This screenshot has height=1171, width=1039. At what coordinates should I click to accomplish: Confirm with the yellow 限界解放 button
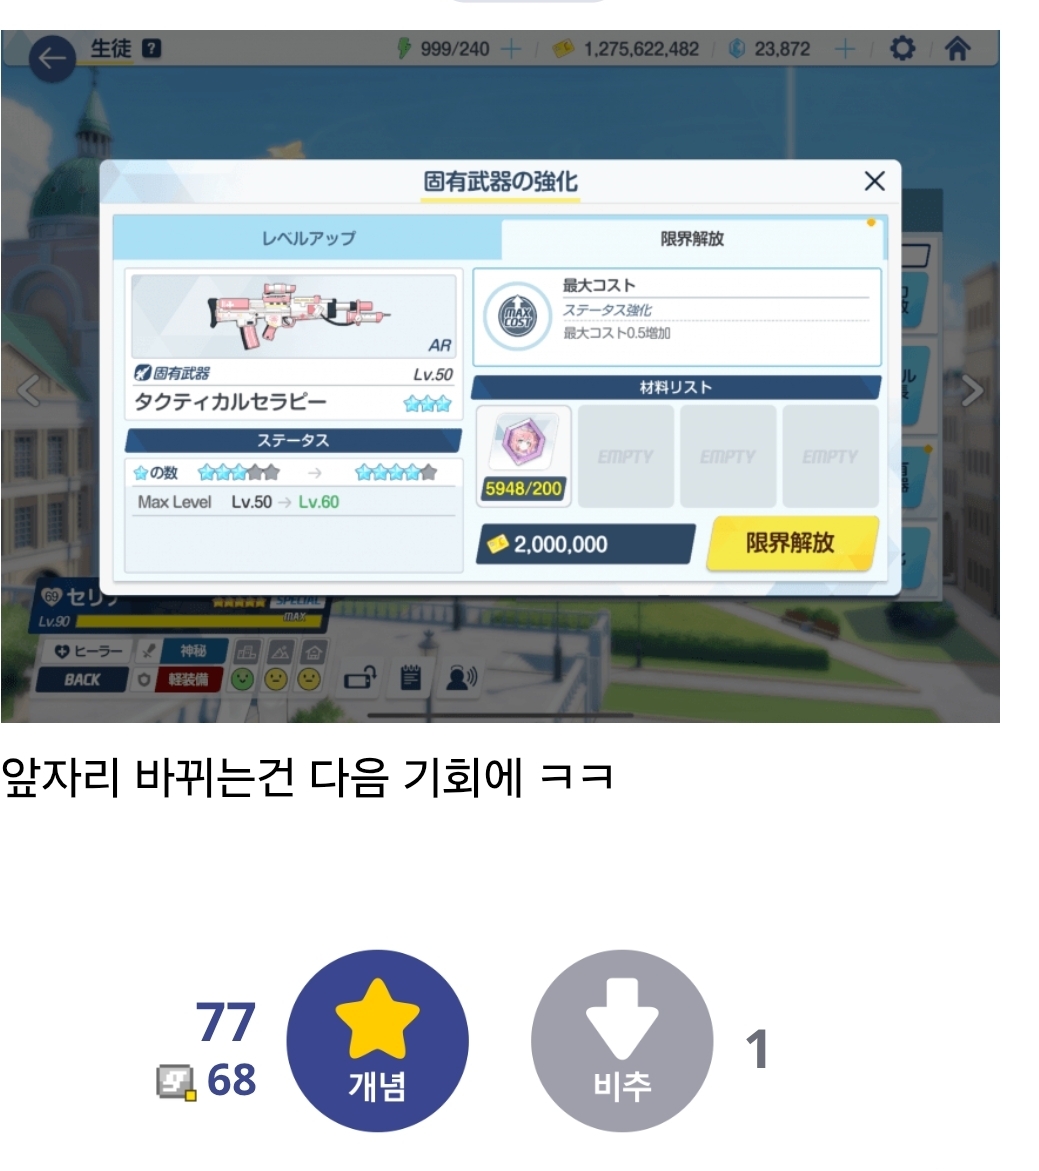point(792,543)
